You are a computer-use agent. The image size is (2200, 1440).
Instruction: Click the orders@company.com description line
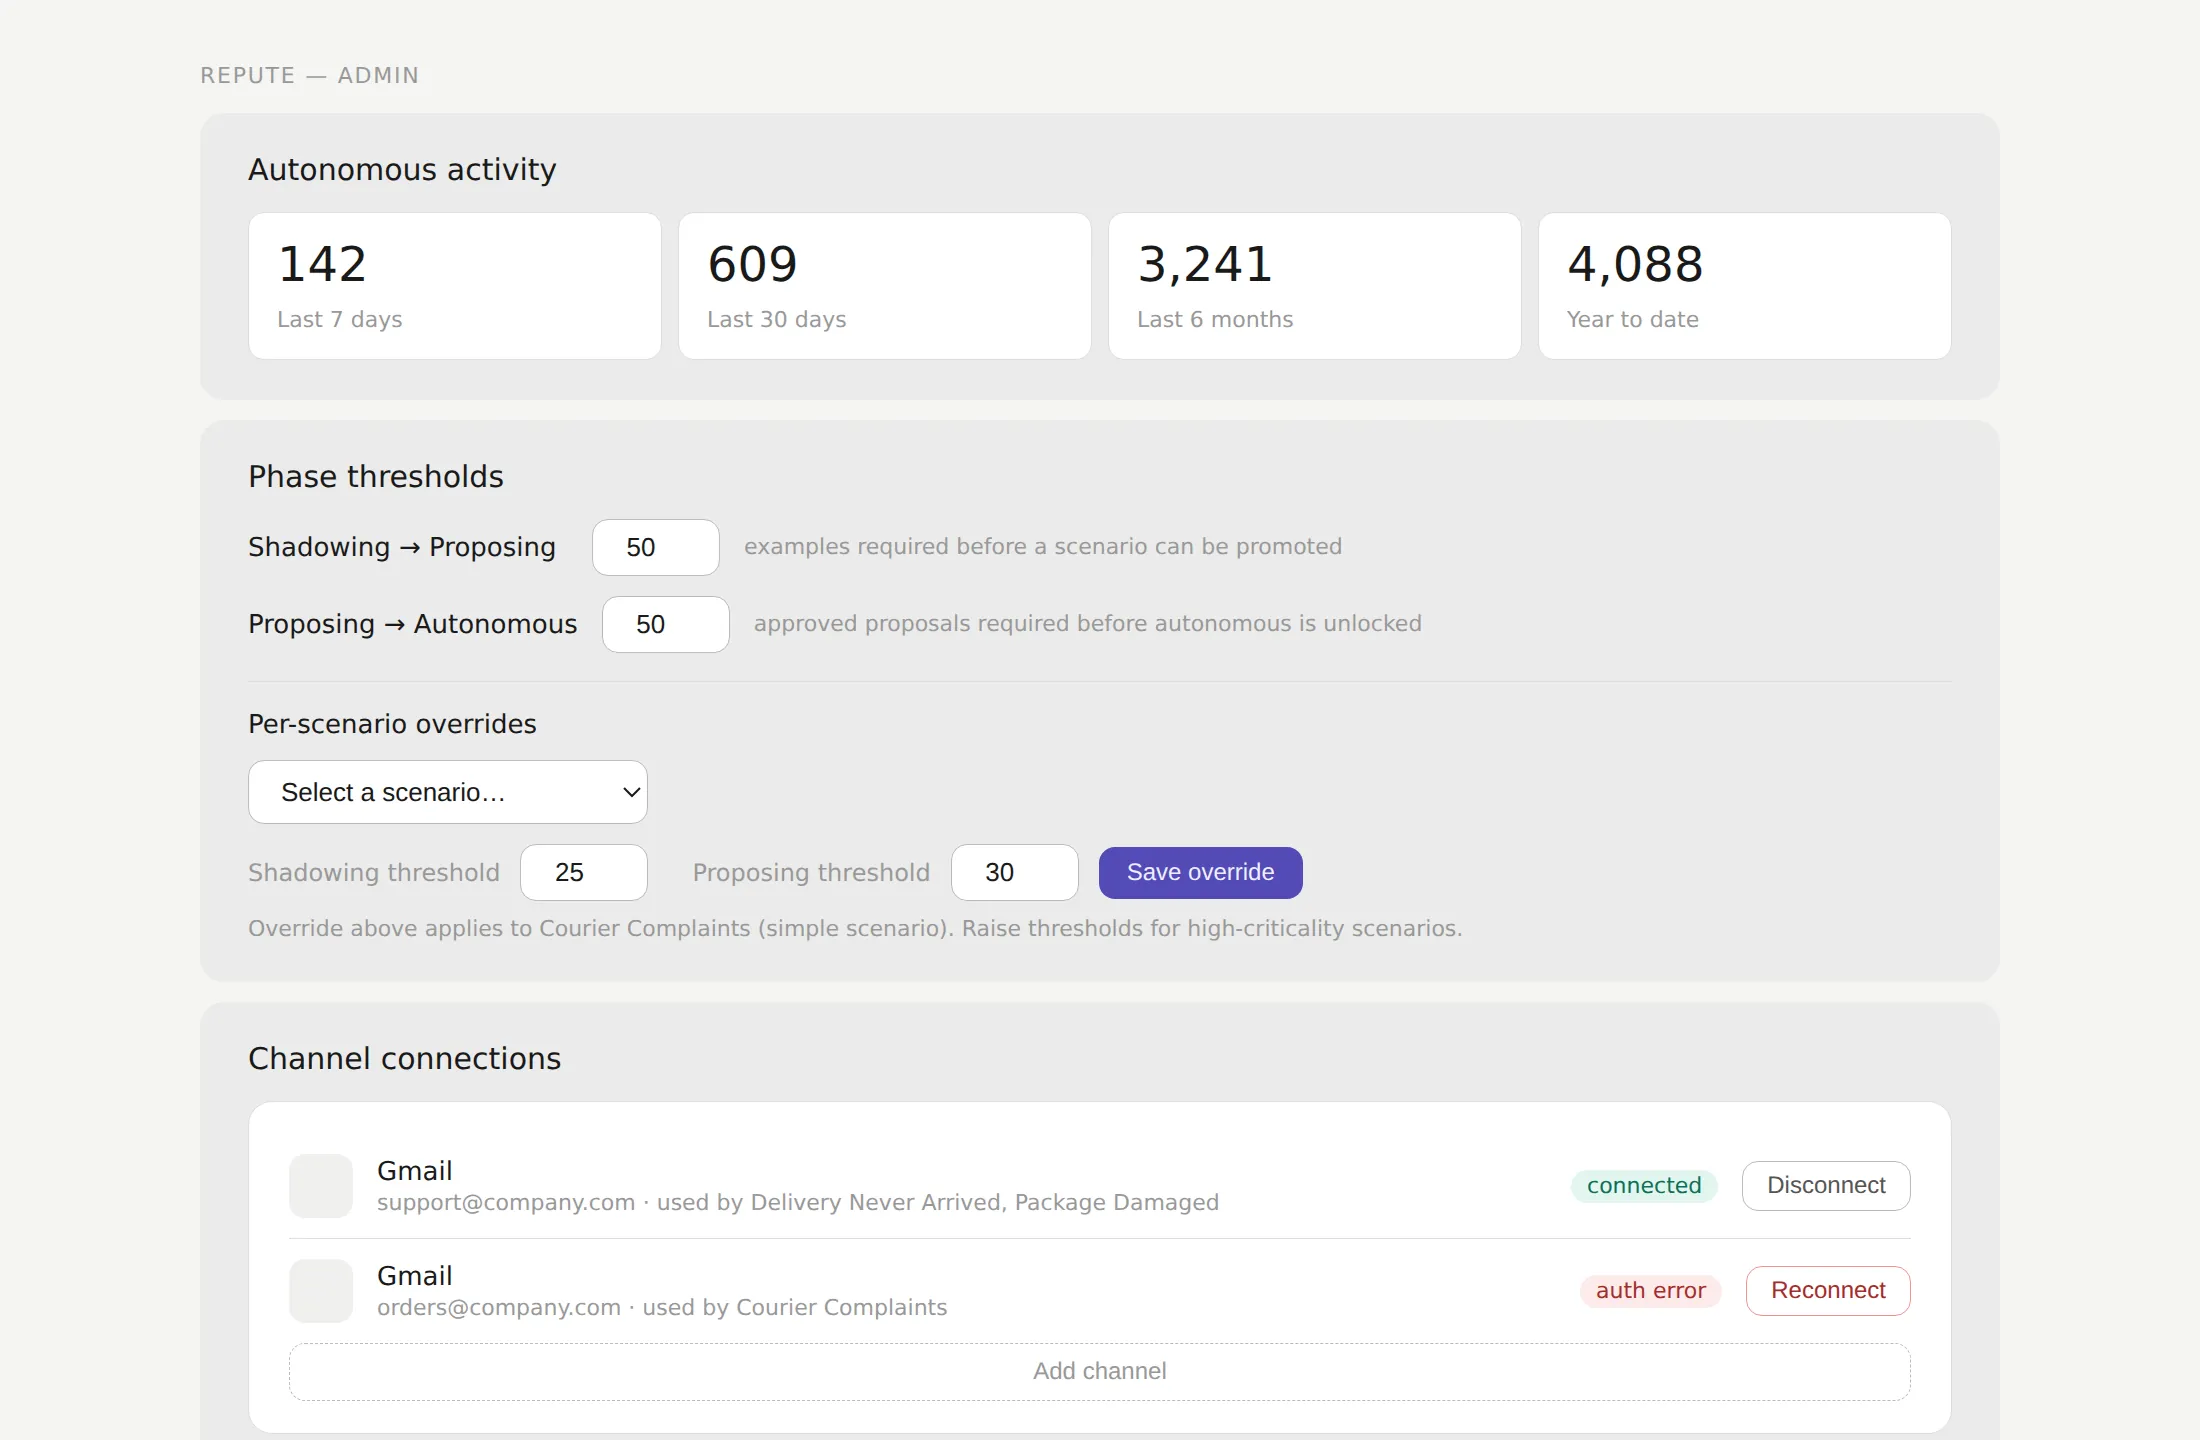click(x=662, y=1307)
